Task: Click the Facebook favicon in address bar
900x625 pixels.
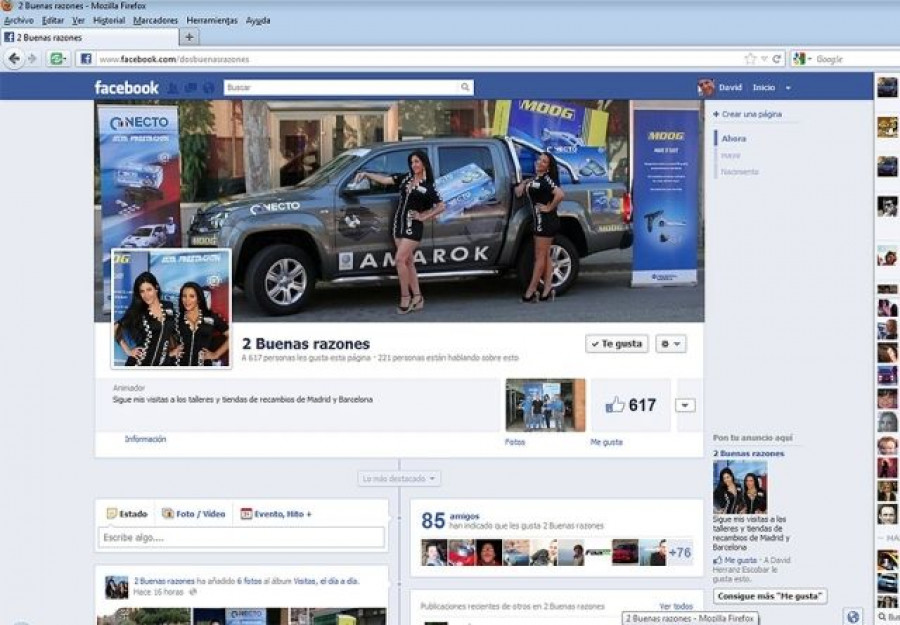Action: 86,59
